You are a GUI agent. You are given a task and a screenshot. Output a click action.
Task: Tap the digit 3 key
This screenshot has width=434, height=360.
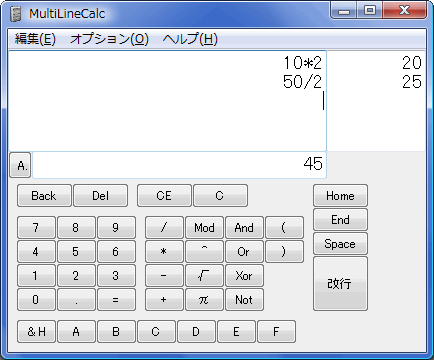(116, 276)
